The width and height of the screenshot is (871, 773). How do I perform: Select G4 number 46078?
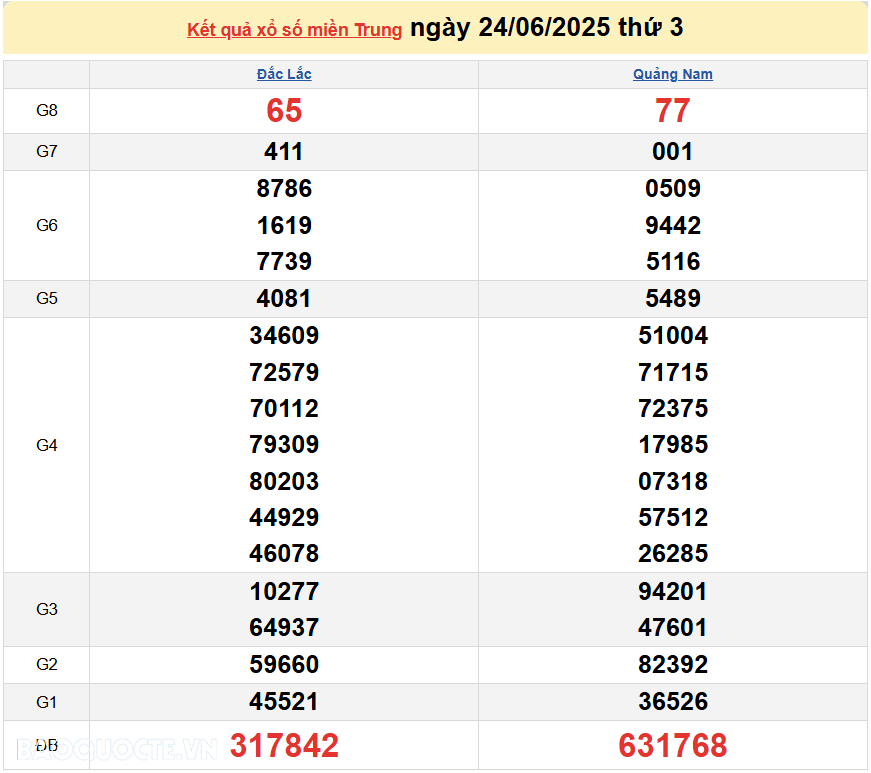[284, 554]
